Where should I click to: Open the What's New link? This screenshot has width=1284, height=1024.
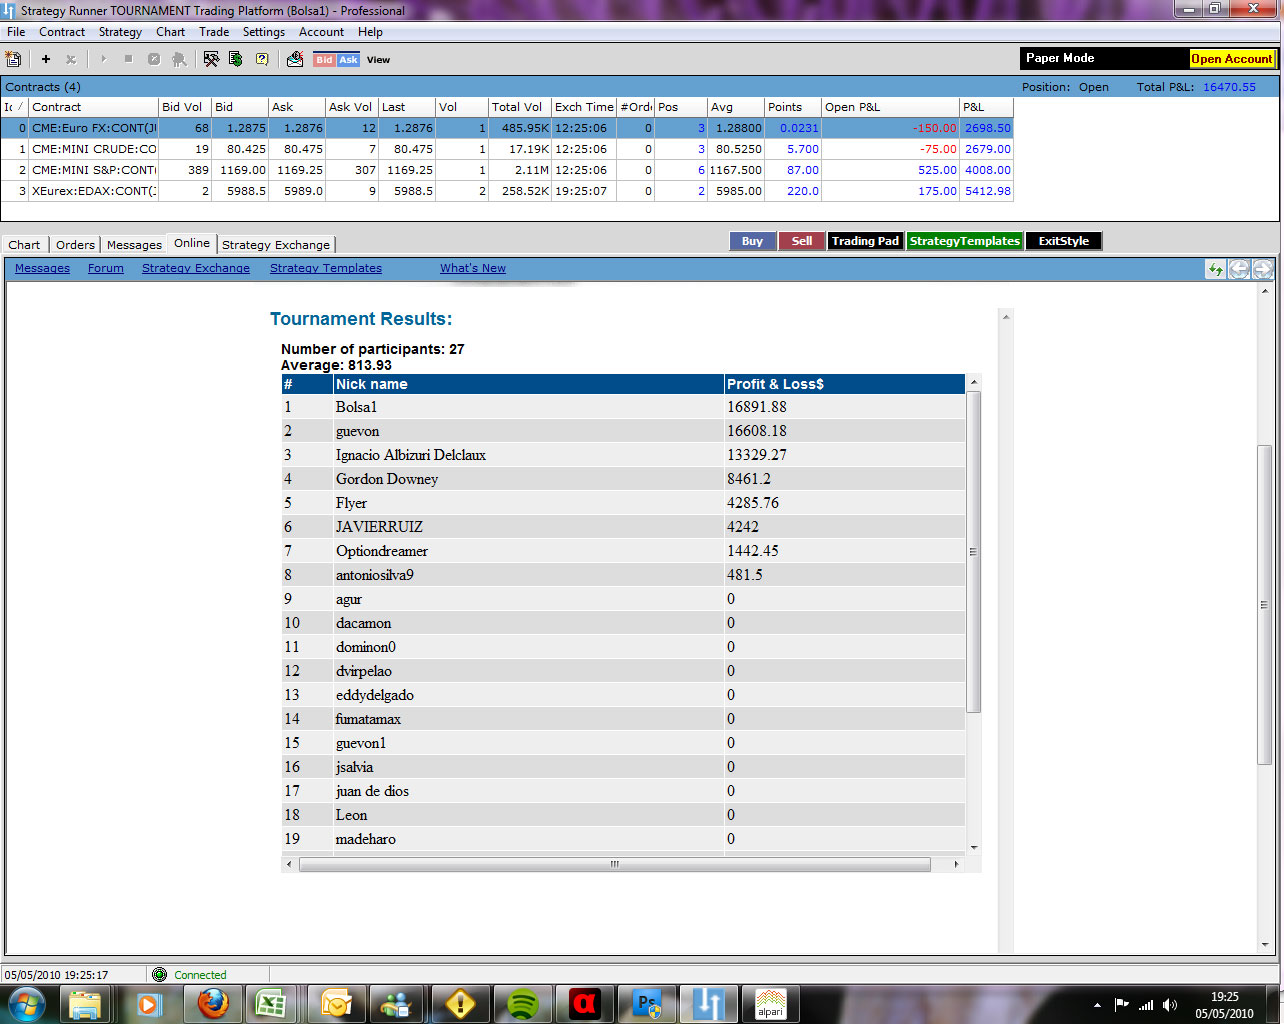click(473, 268)
